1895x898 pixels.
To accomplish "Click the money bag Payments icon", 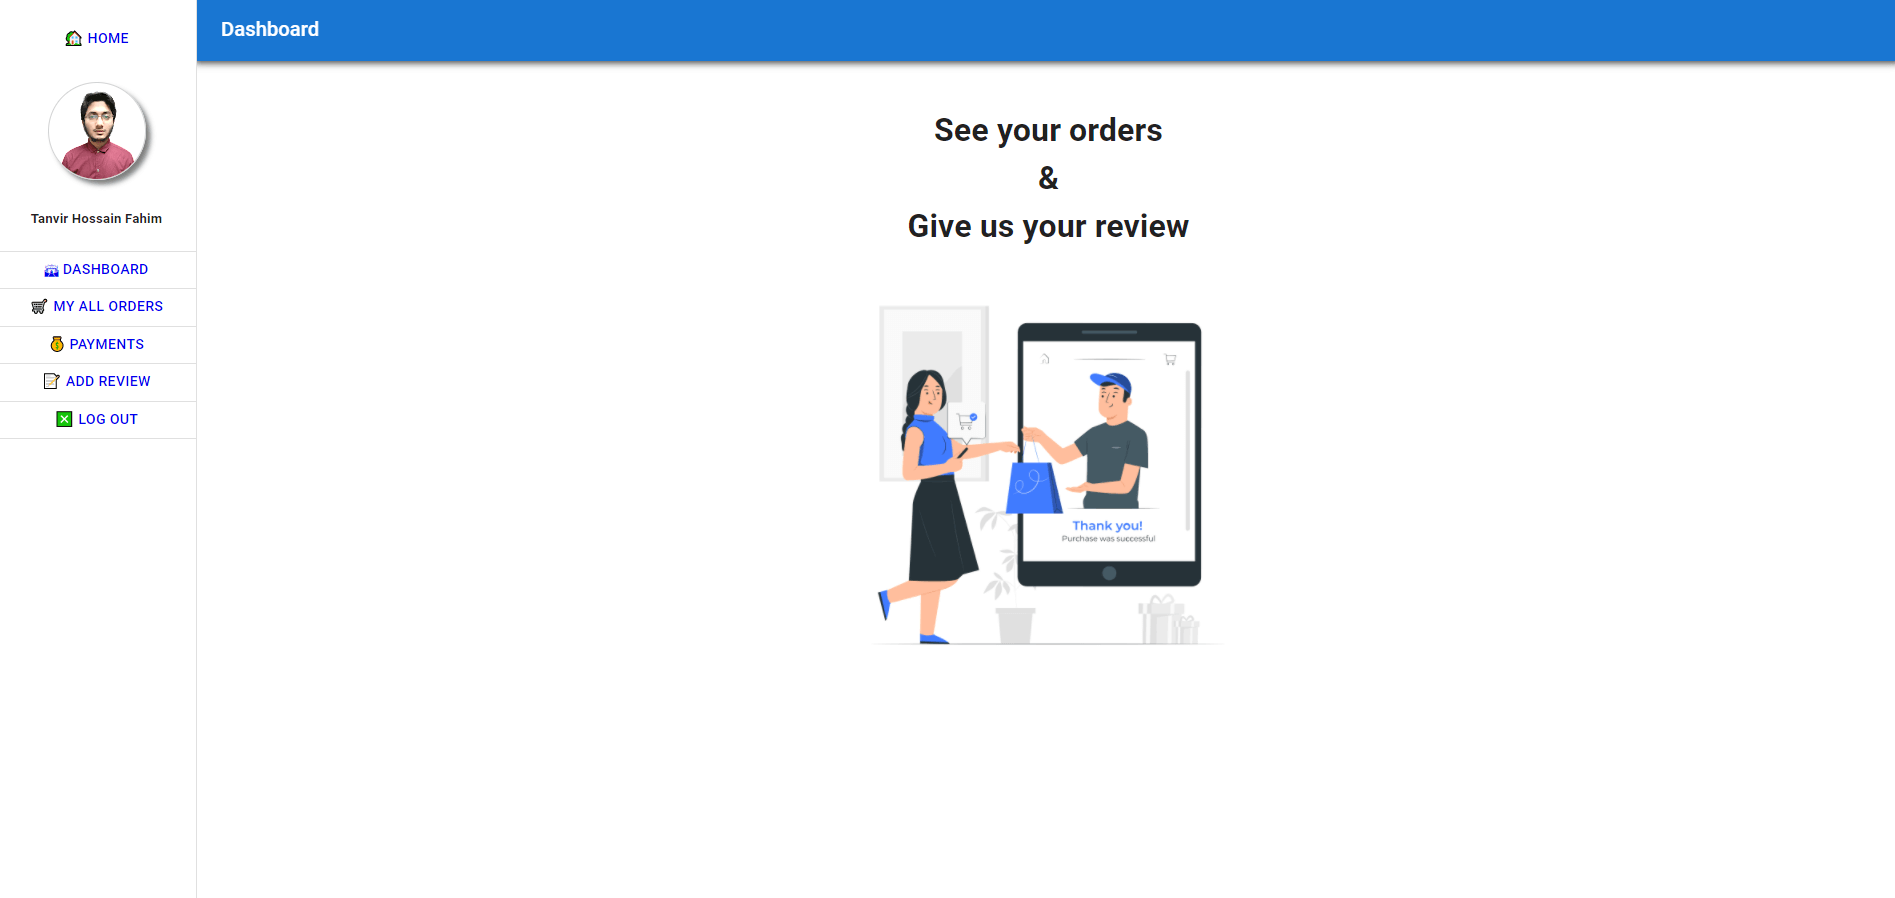I will (x=57, y=344).
